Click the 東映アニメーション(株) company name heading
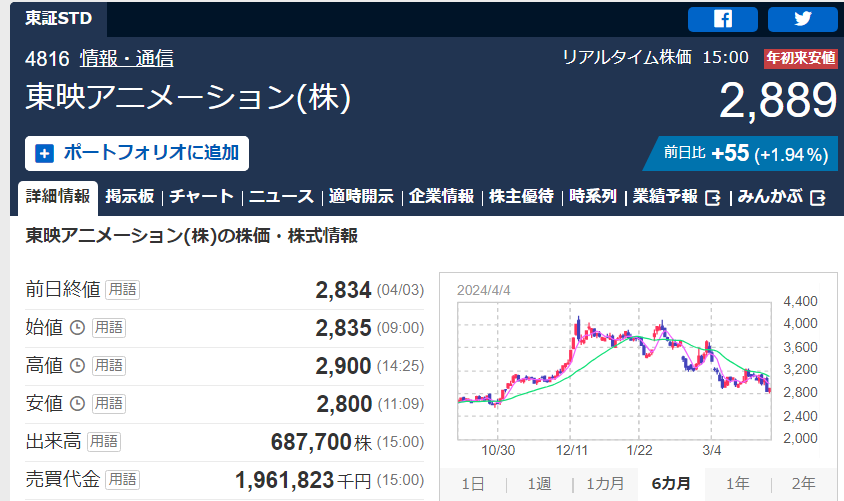The height and width of the screenshot is (501, 844). pyautogui.click(x=188, y=97)
